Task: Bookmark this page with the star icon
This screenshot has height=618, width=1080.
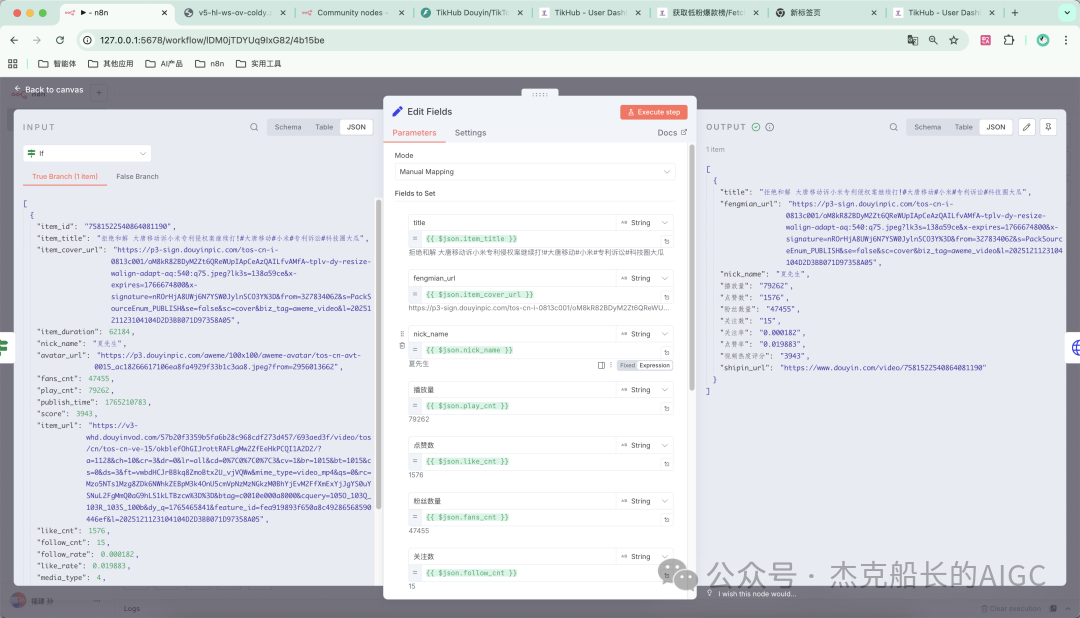Action: [x=953, y=40]
